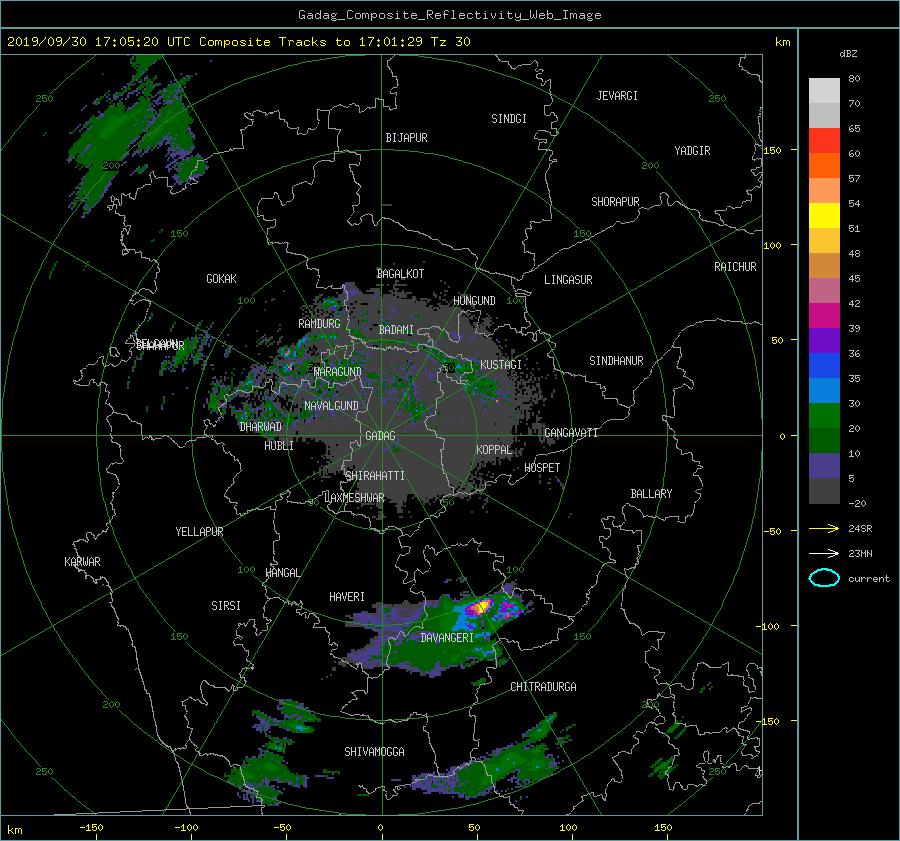The width and height of the screenshot is (900, 841).
Task: Click the yellow storm core near Davangeri
Action: [483, 605]
